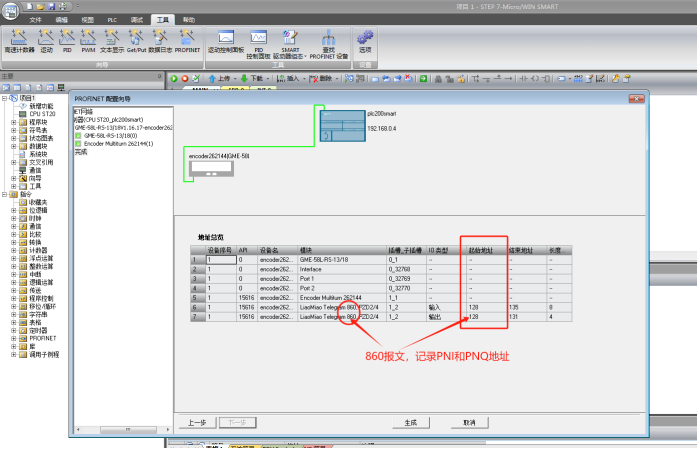Image resolution: width=697 pixels, height=449 pixels.
Task: Click the green Run PLC button
Action: (174, 79)
